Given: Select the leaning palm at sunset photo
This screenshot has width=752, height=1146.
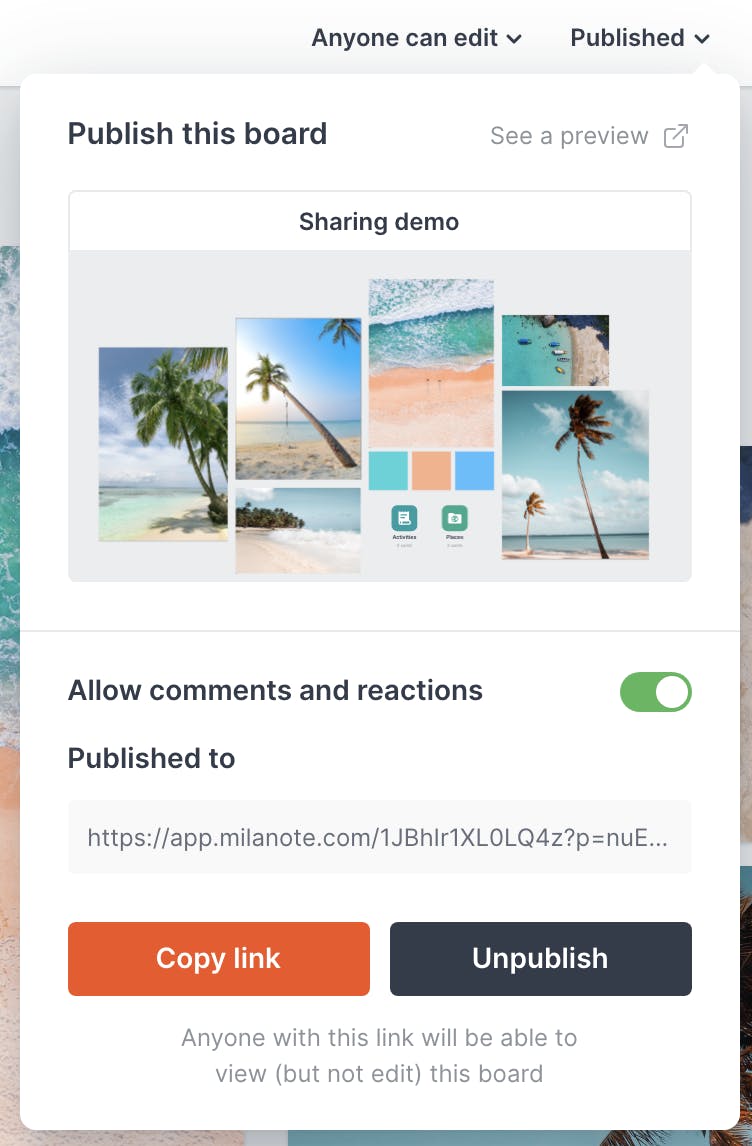Looking at the screenshot, I should 298,399.
